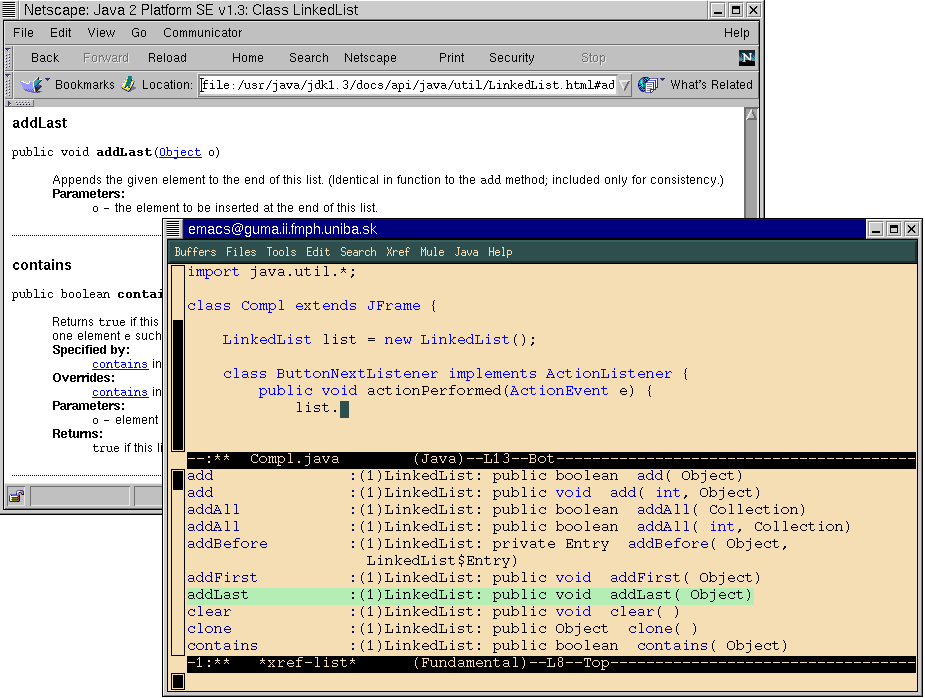Open the View menu in Netscape
Screen dimensions: 925x698
[x=101, y=32]
